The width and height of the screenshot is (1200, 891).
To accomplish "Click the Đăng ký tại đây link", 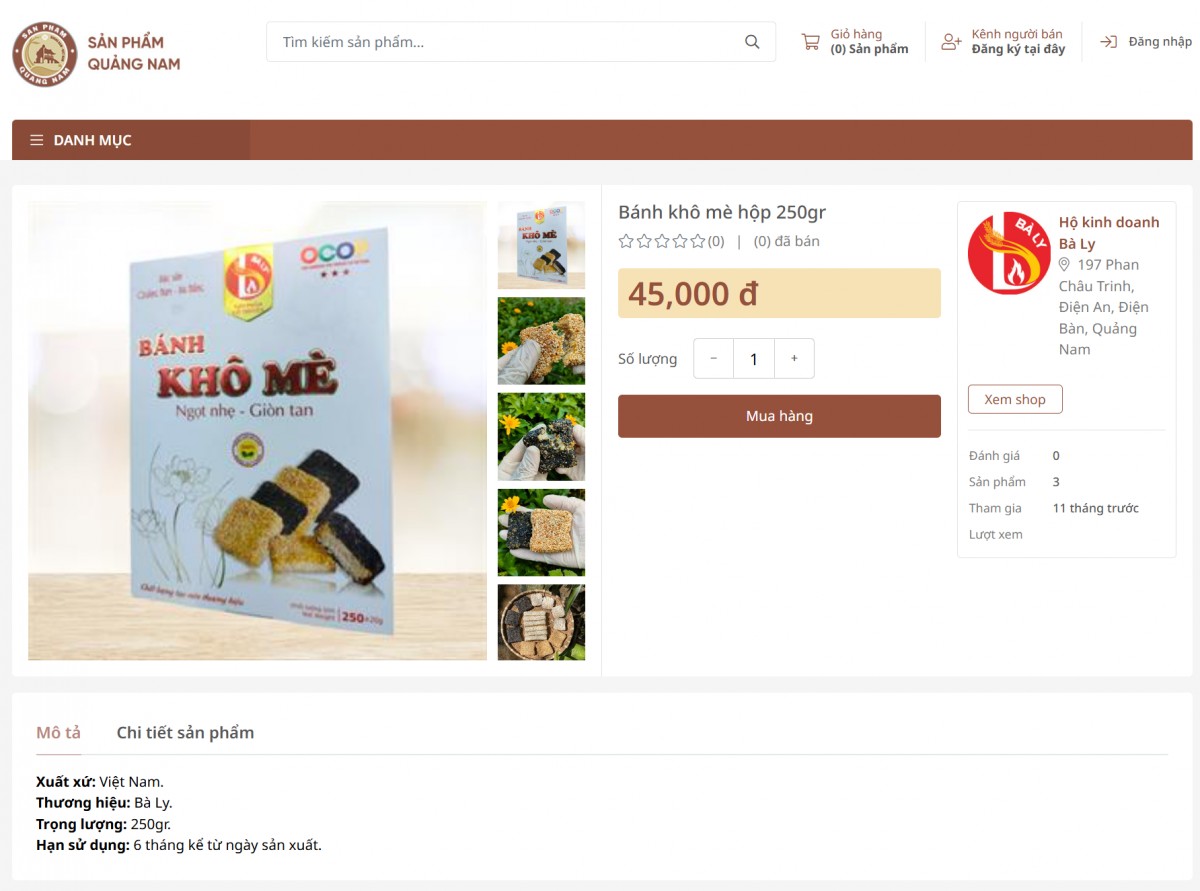I will [x=1018, y=49].
